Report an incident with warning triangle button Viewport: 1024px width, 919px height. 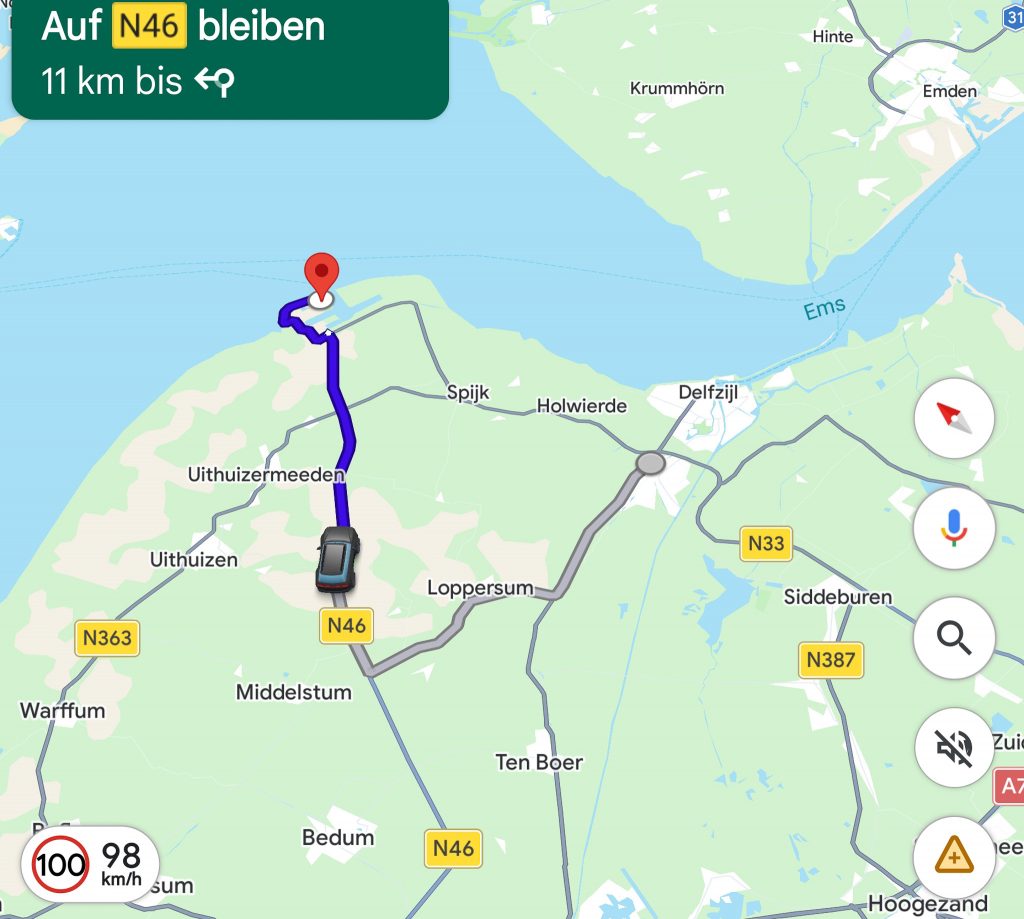pyautogui.click(x=954, y=856)
